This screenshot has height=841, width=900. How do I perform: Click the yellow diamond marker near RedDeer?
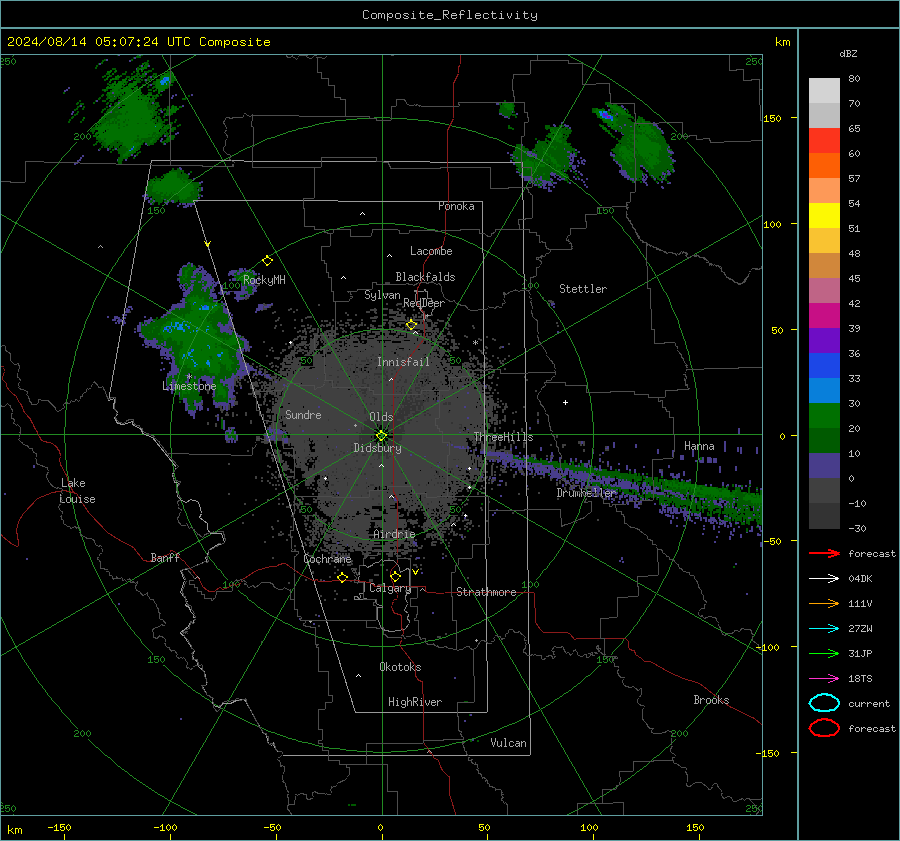click(412, 325)
